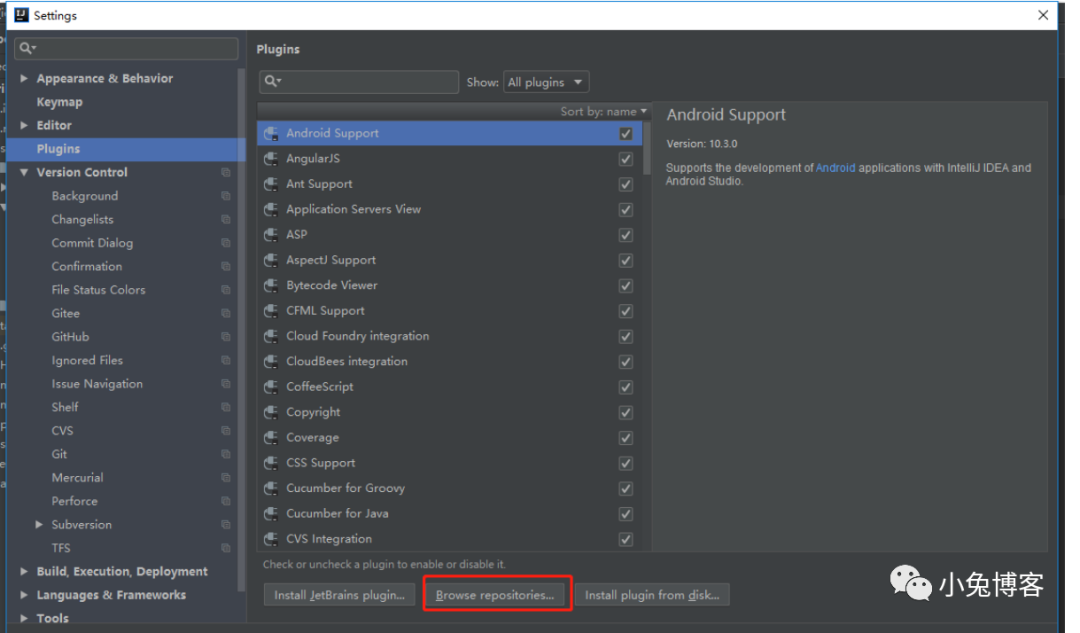The image size is (1080, 633).
Task: Click the Cucumber for Java plugin icon
Action: [271, 514]
